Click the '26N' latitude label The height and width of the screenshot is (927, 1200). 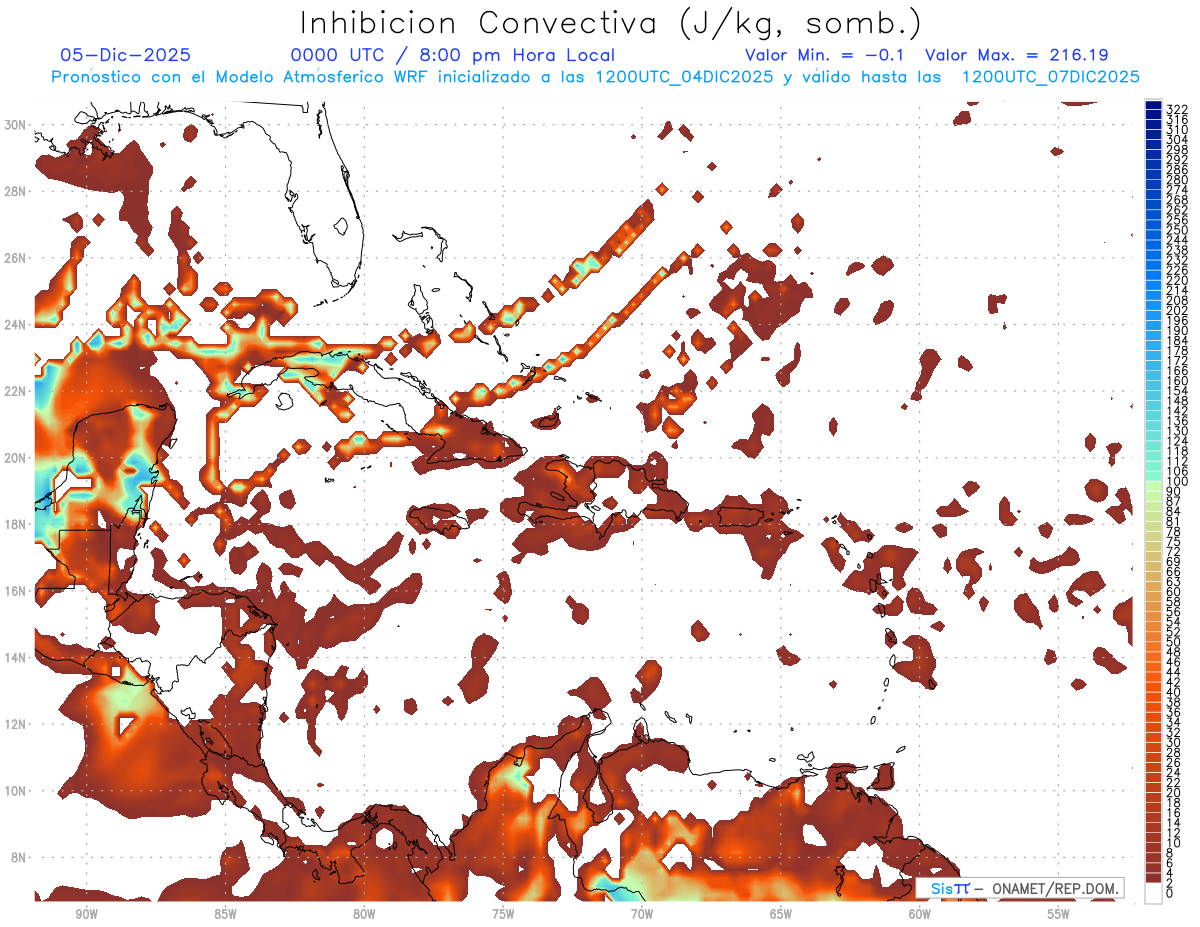tap(16, 257)
